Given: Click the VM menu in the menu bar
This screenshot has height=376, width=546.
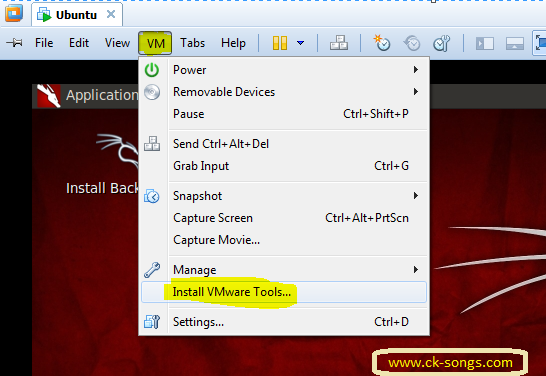Looking at the screenshot, I should tap(155, 43).
